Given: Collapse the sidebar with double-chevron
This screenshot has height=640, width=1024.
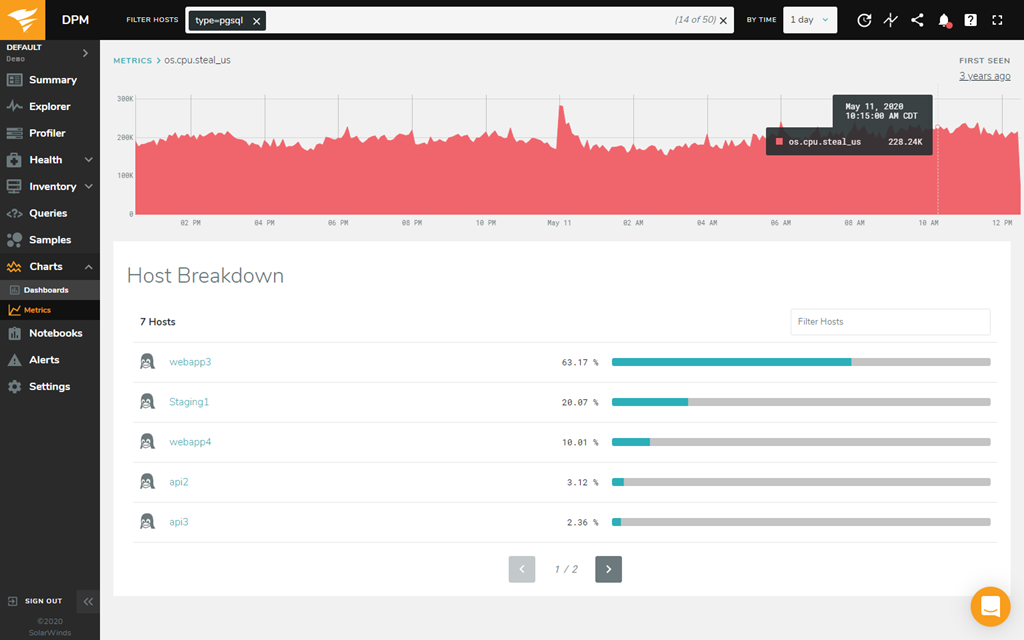Looking at the screenshot, I should coord(88,601).
